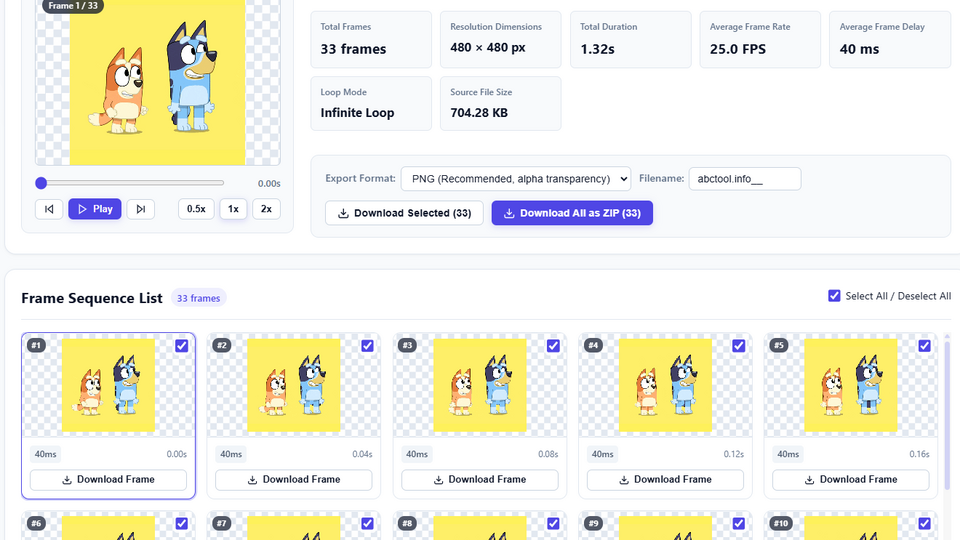Select frame #3 thumbnail
Image resolution: width=960 pixels, height=540 pixels.
click(x=480, y=385)
